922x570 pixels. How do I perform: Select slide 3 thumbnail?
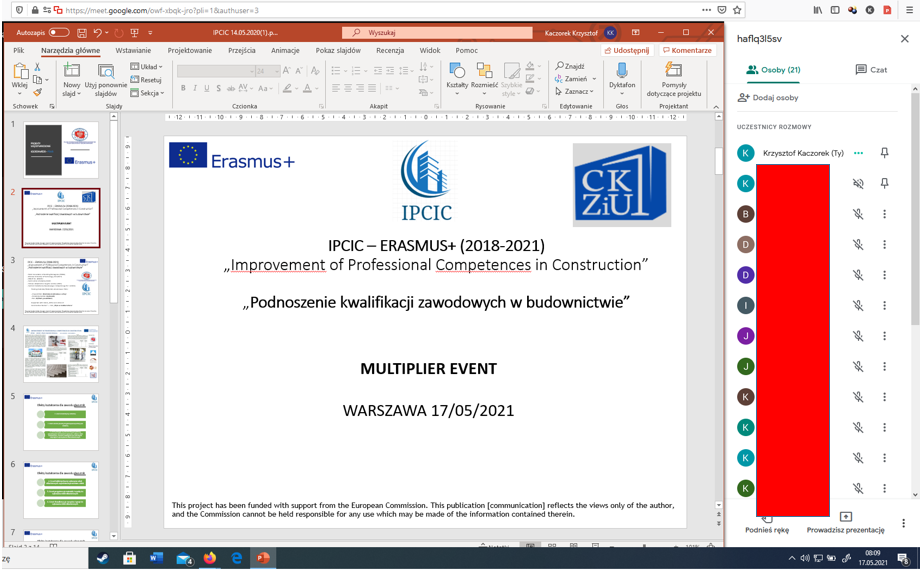61,286
